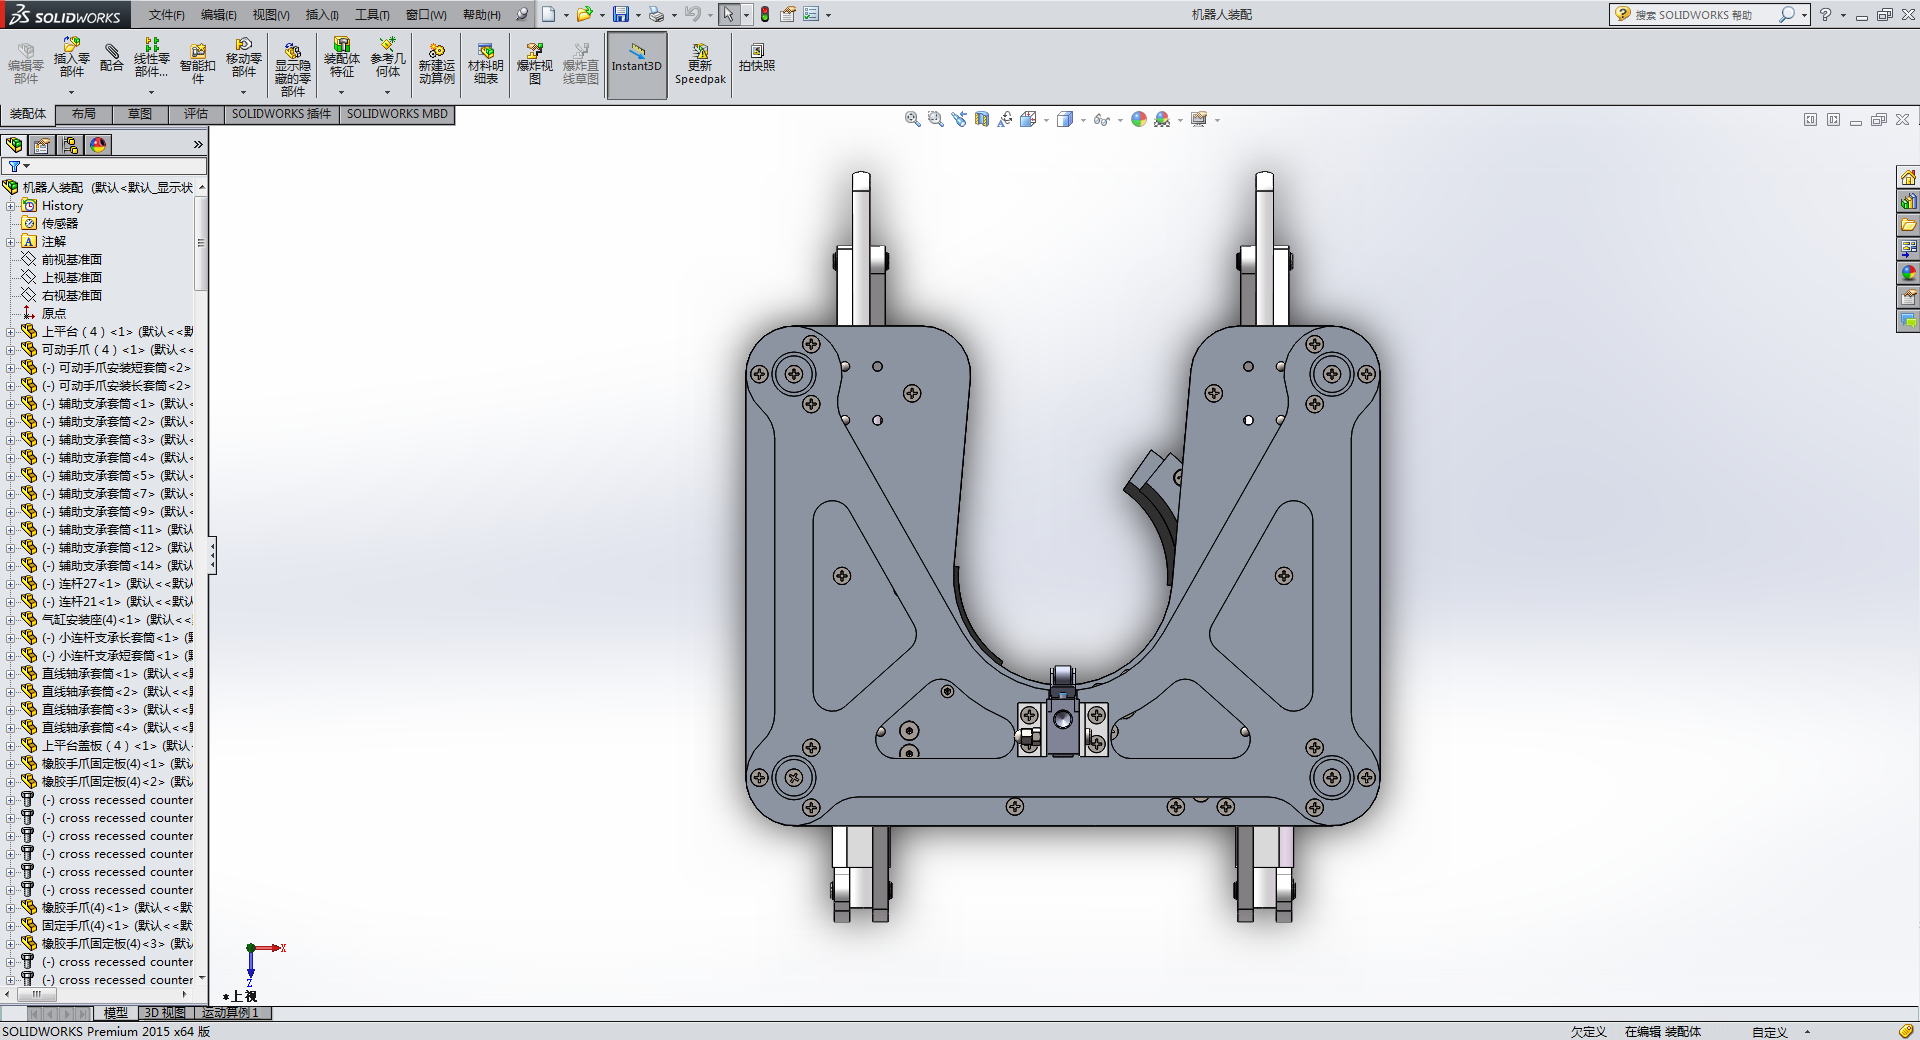Screen dimensions: 1920x1040
Task: Click the Edit Appearance color ball icon
Action: (1138, 119)
